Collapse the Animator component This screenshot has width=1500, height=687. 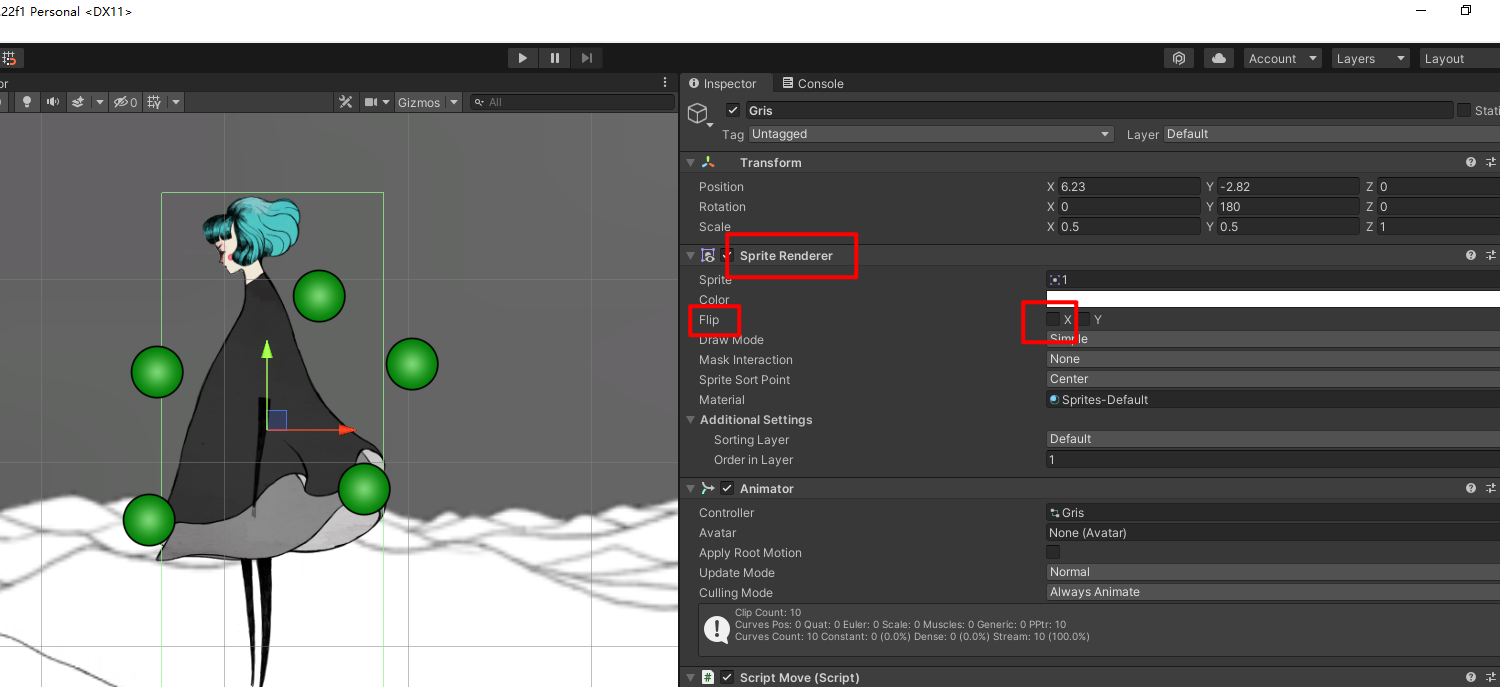(x=690, y=488)
